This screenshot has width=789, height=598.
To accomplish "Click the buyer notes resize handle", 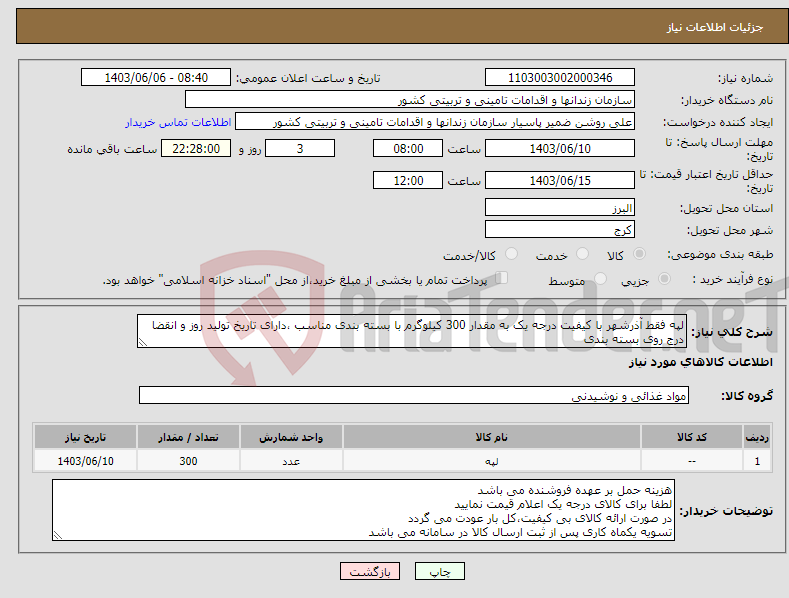I will [58, 536].
